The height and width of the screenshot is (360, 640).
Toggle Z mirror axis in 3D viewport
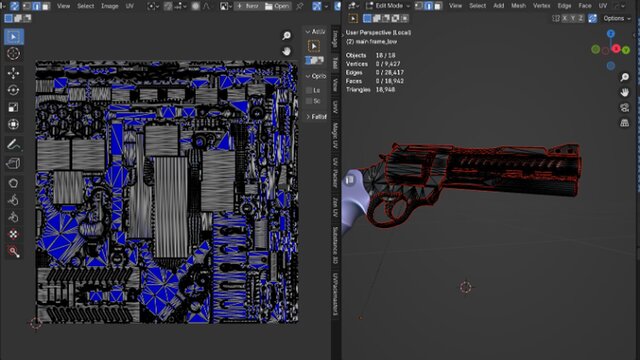pos(580,18)
